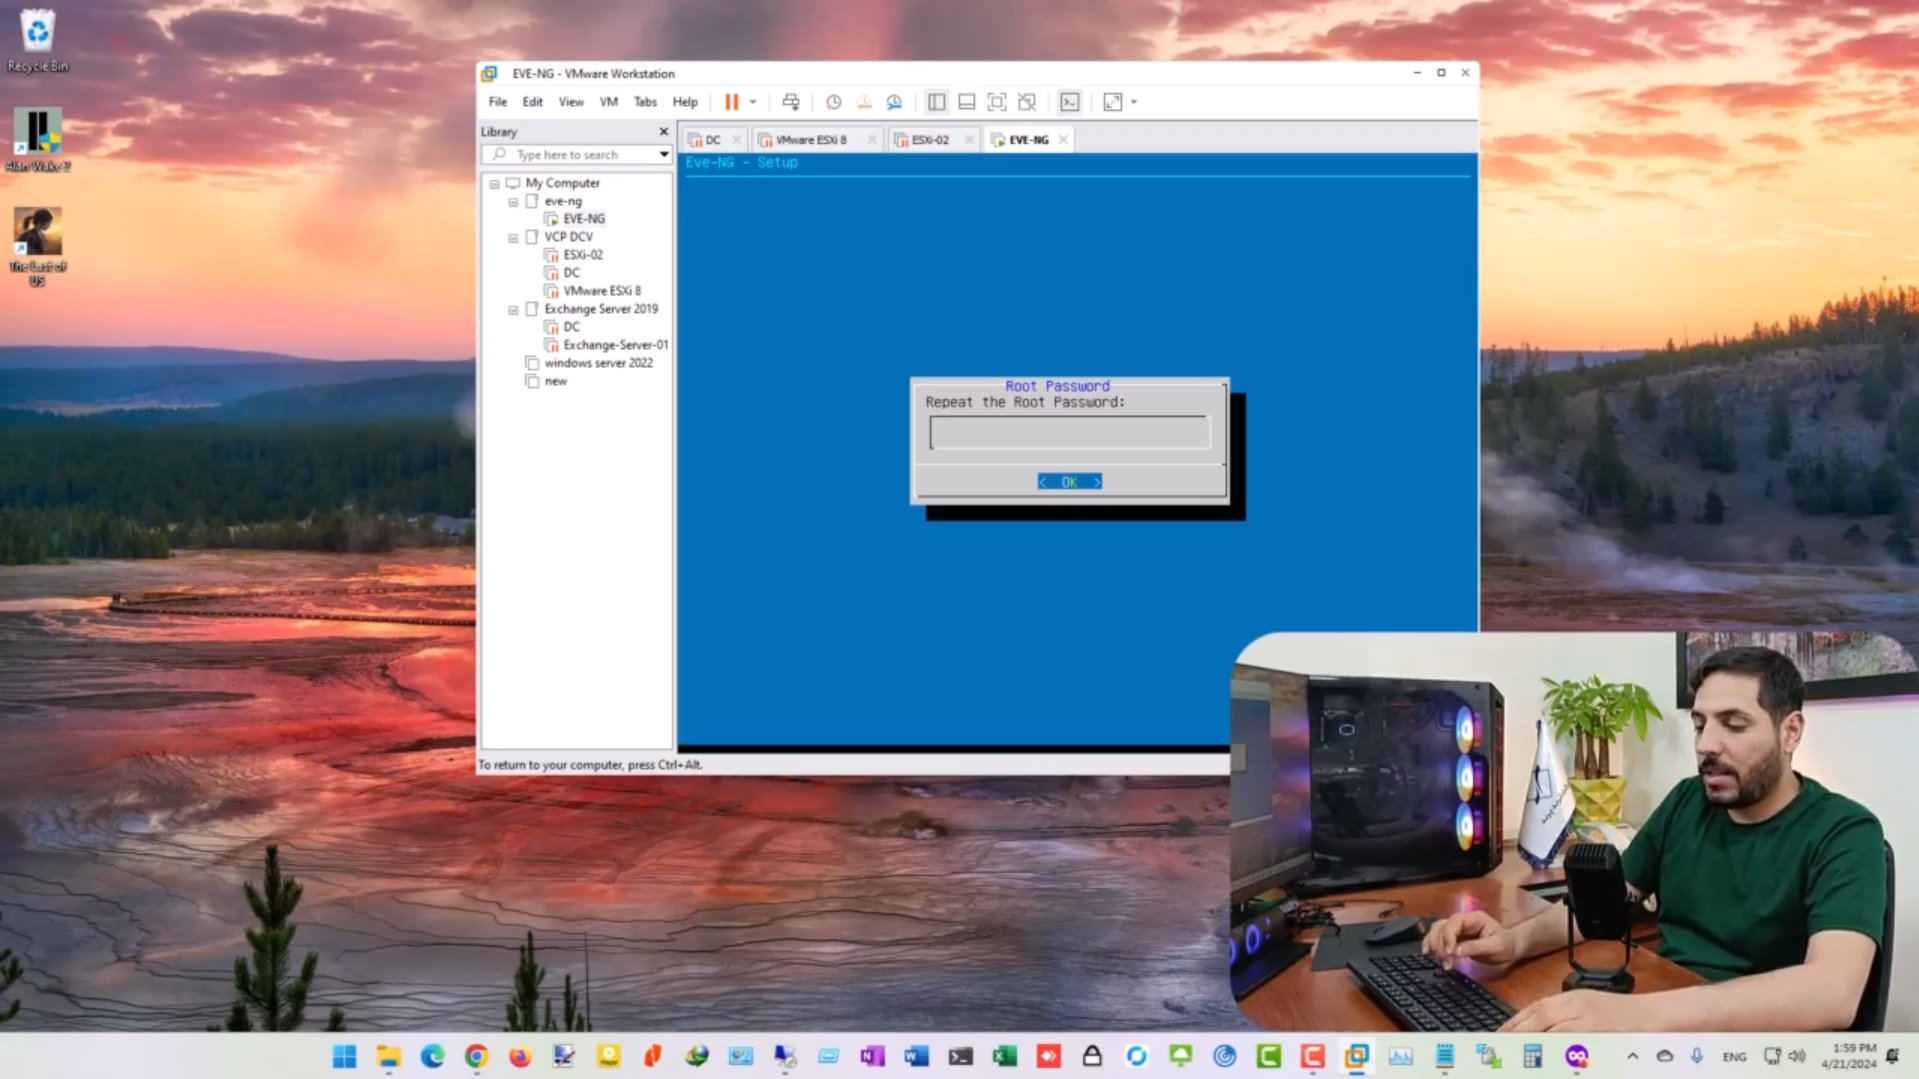Pause the virtual machine with the suspend icon
The height and width of the screenshot is (1079, 1919).
coord(731,102)
